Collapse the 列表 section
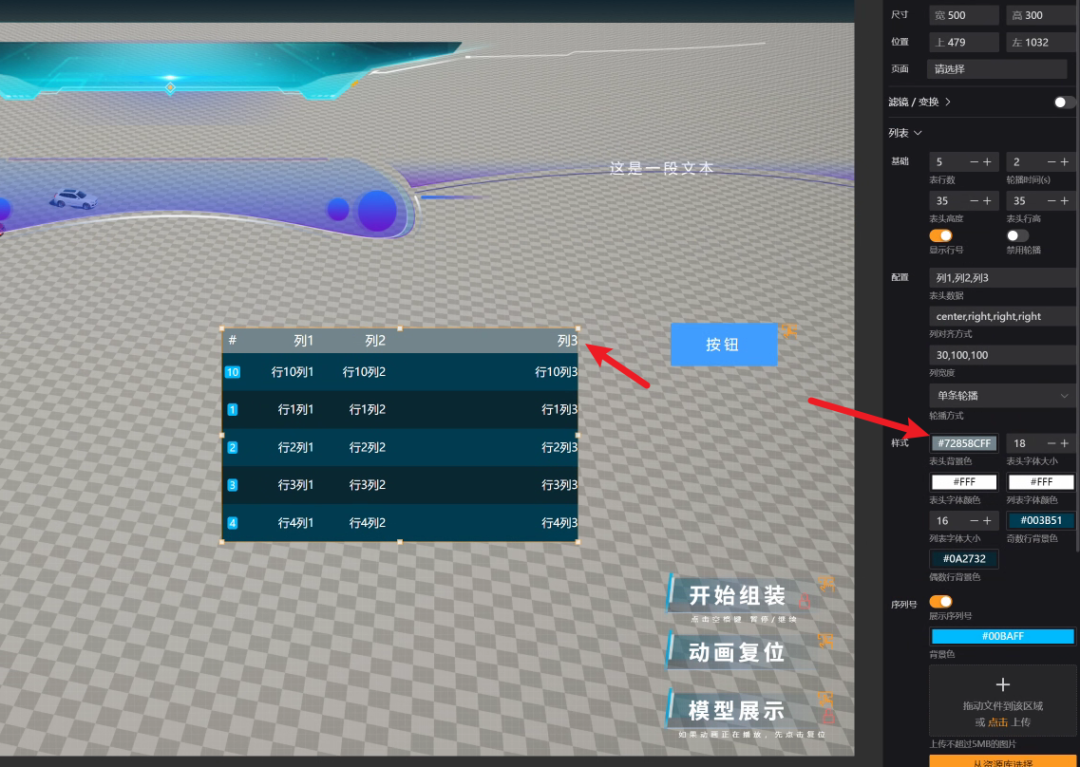Image resolution: width=1080 pixels, height=767 pixels. pos(904,133)
